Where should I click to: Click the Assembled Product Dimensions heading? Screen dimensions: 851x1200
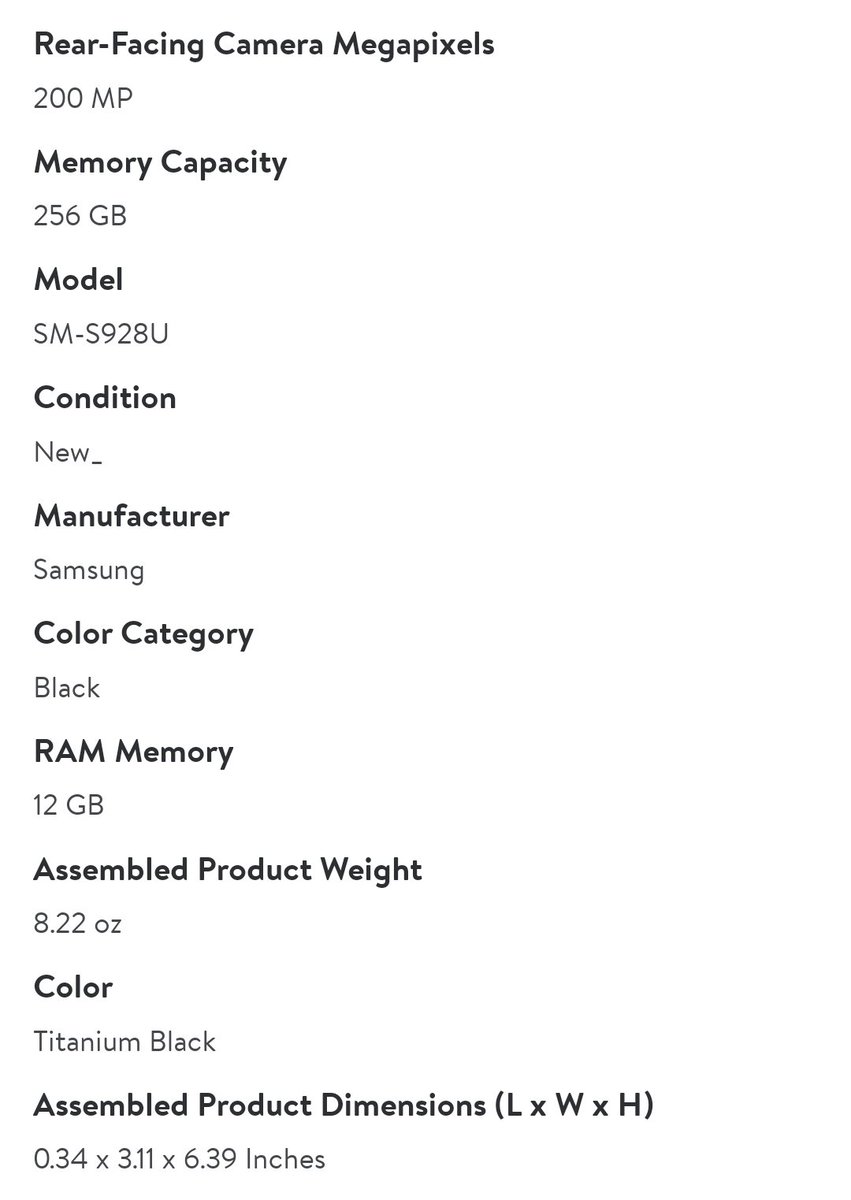click(x=343, y=1106)
